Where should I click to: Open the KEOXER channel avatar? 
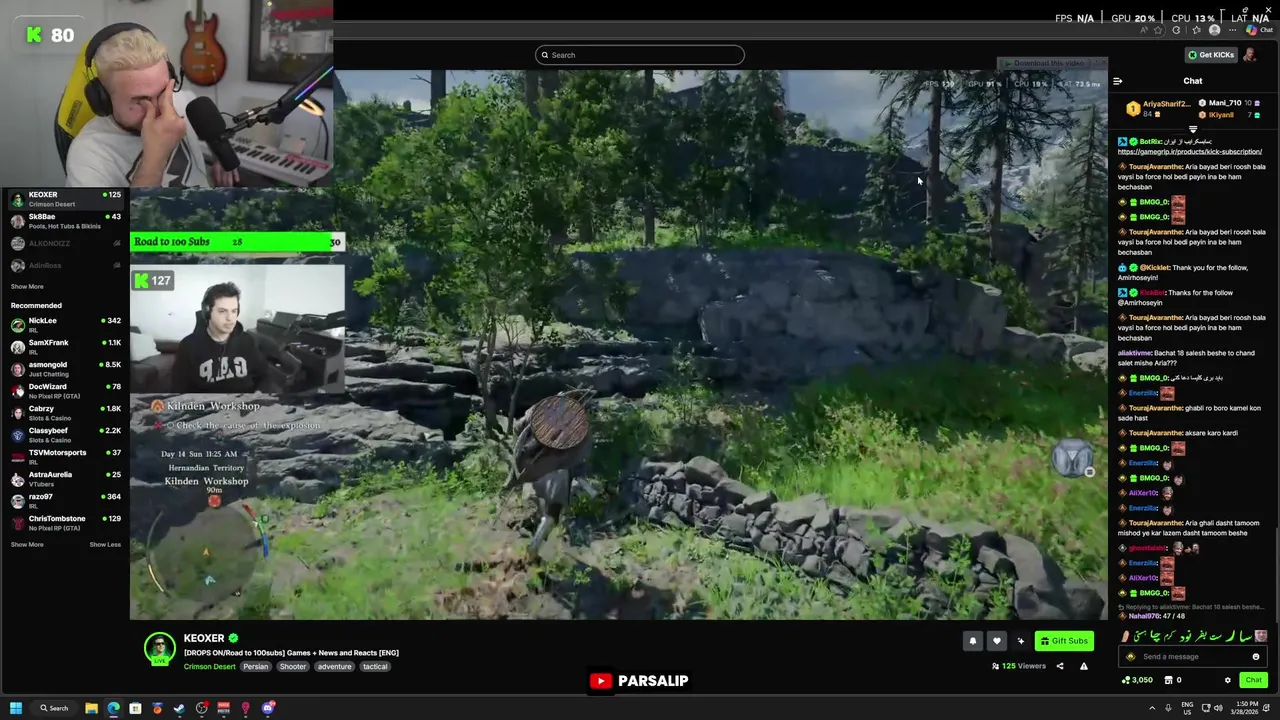pos(160,650)
